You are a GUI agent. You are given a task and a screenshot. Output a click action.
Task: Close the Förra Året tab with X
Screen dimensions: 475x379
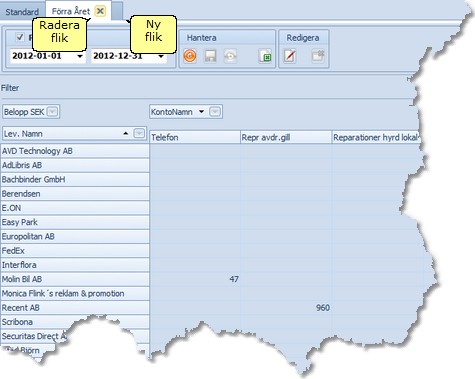click(x=100, y=11)
